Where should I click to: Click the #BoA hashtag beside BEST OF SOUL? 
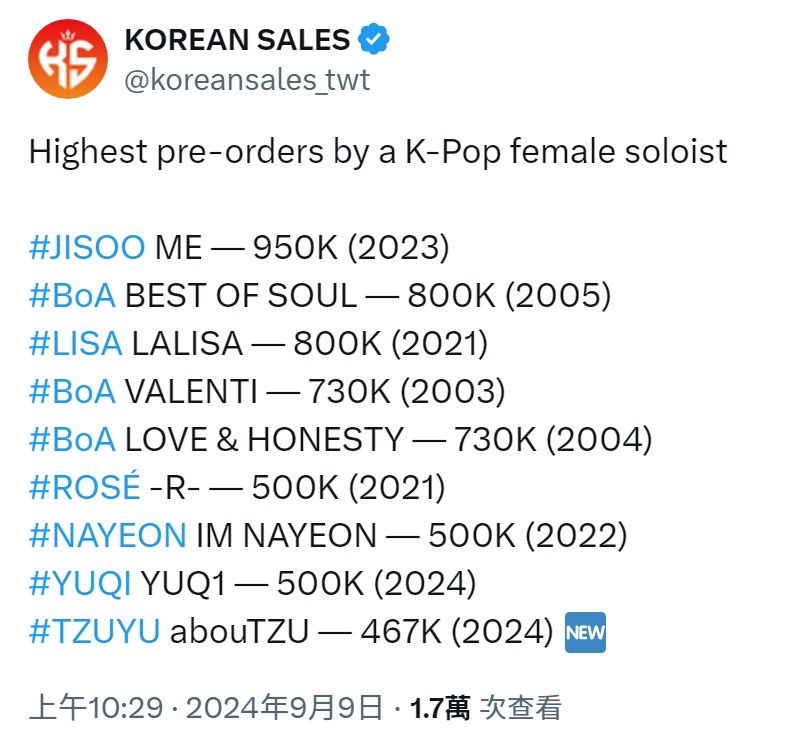[x=72, y=295]
